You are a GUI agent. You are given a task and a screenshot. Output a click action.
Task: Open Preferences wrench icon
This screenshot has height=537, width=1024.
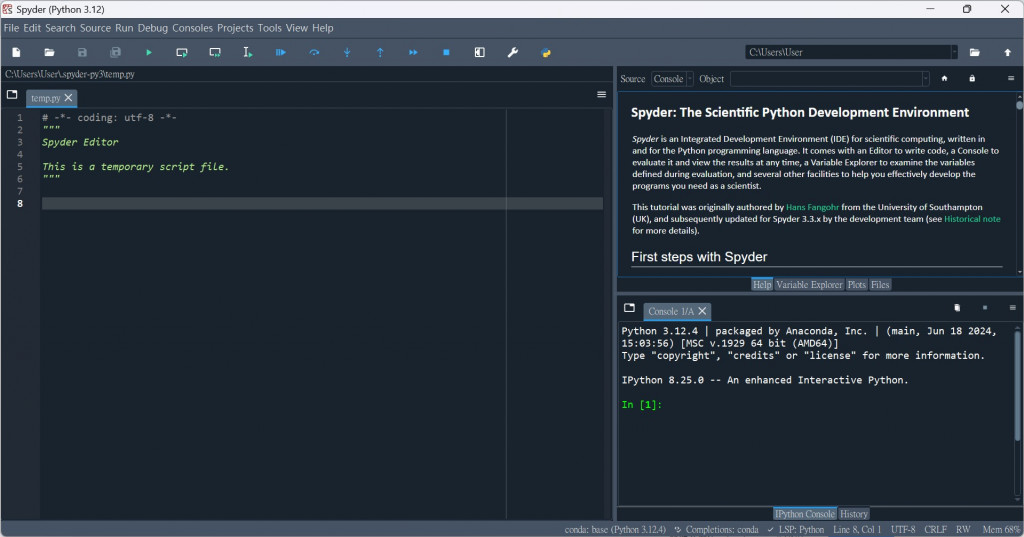(513, 52)
